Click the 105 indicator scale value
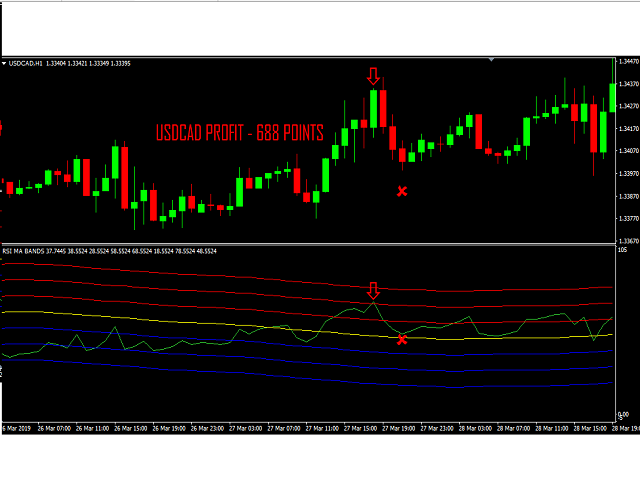 click(622, 250)
